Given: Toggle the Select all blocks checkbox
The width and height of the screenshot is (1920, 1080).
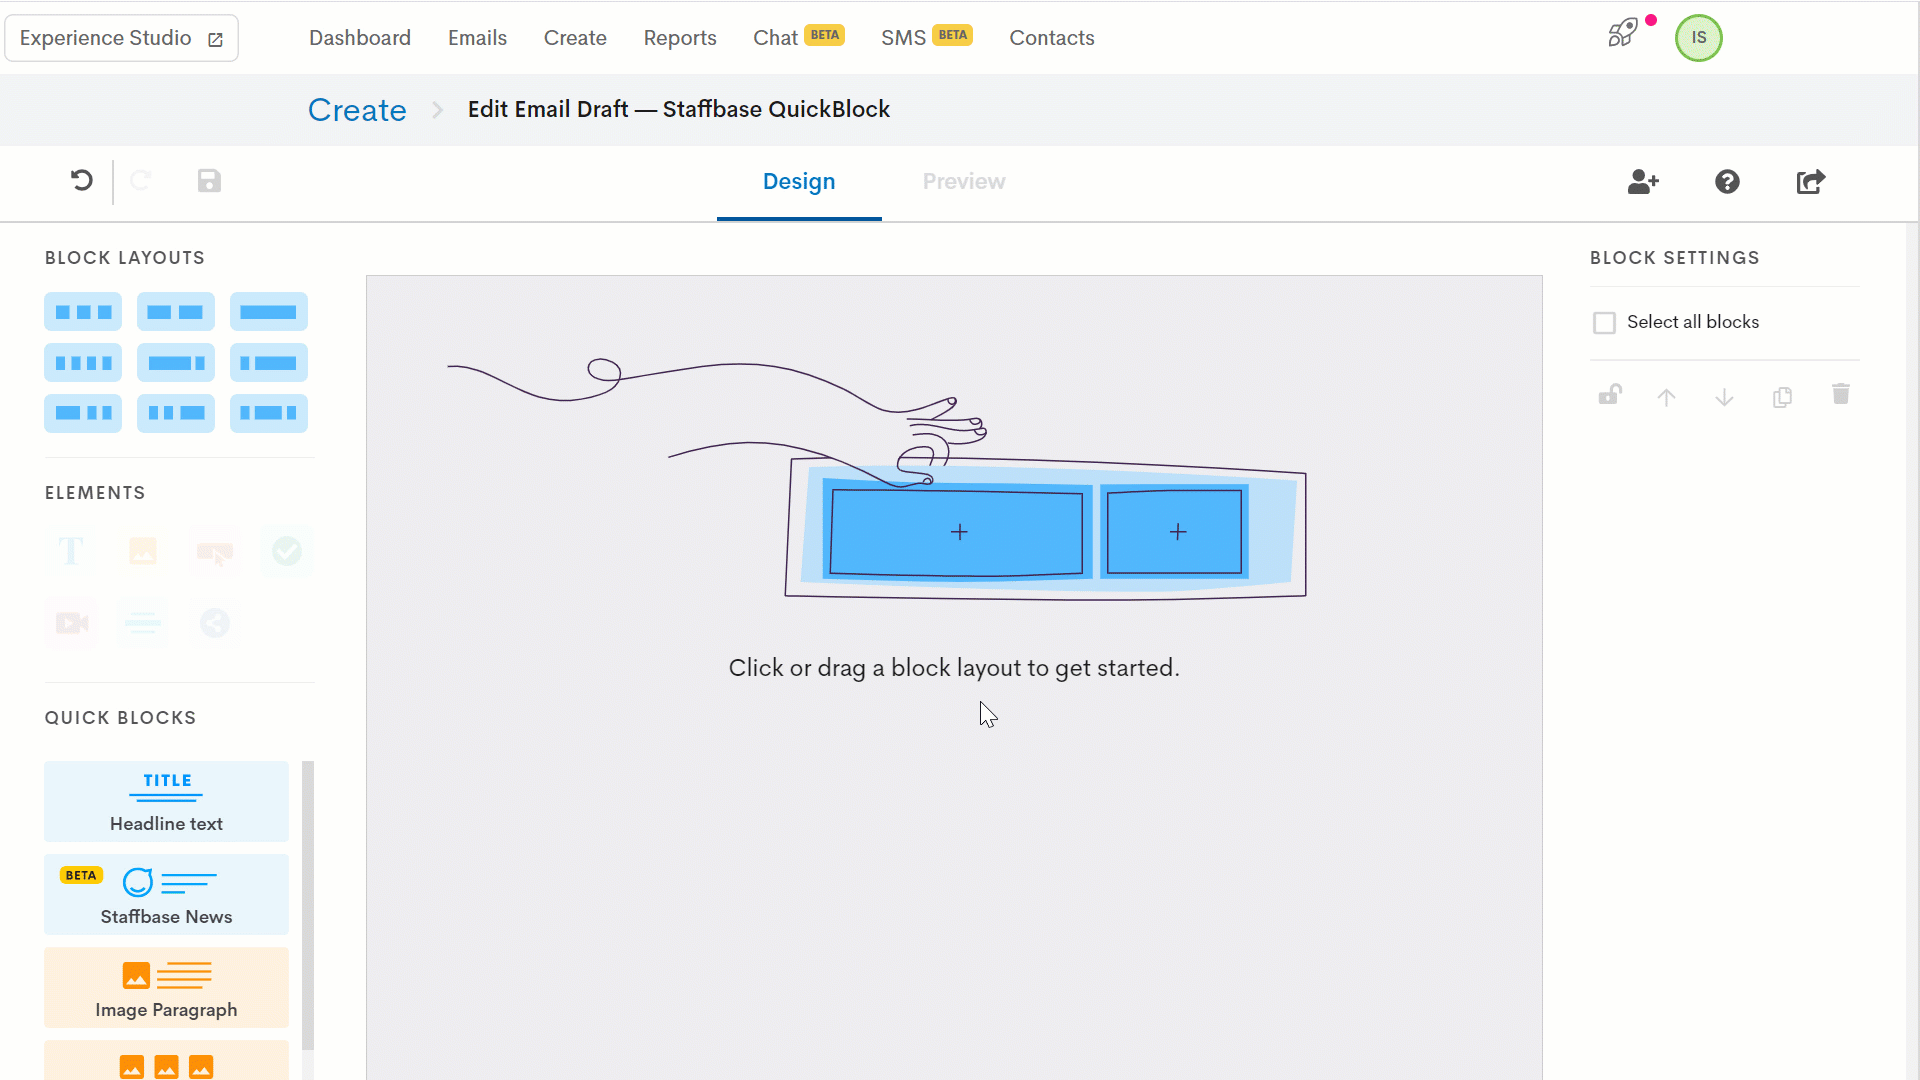Looking at the screenshot, I should (x=1604, y=322).
